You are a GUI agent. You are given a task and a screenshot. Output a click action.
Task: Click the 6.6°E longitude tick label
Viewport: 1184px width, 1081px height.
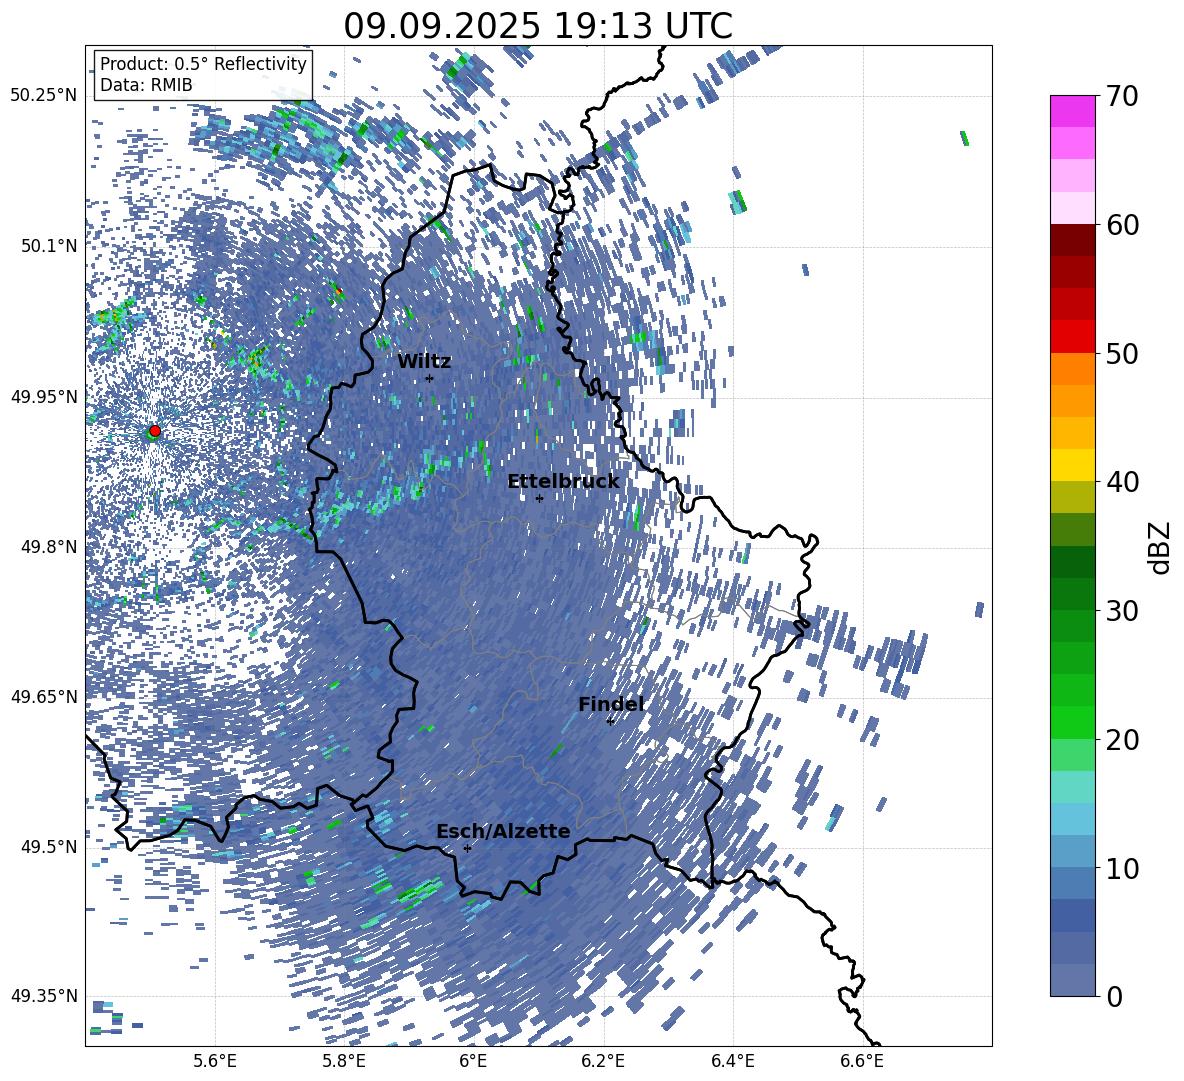click(x=862, y=1061)
